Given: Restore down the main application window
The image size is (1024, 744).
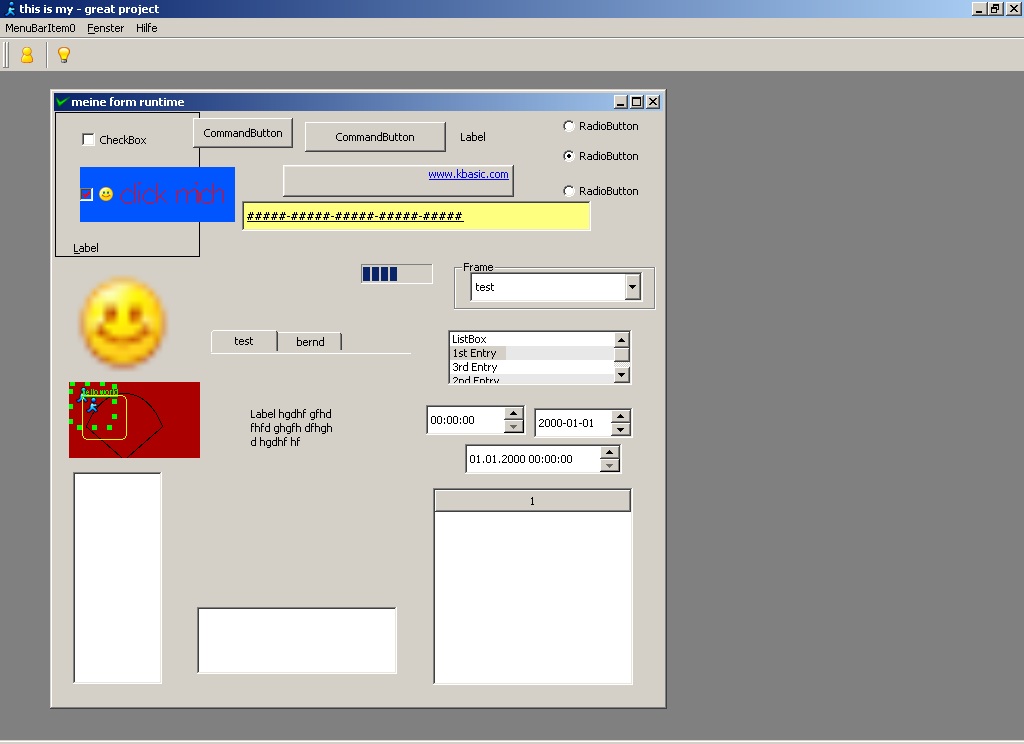Looking at the screenshot, I should pos(995,9).
